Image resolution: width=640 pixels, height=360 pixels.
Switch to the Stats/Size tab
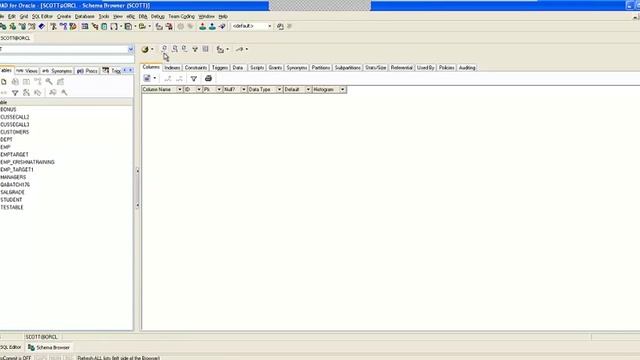coord(376,68)
